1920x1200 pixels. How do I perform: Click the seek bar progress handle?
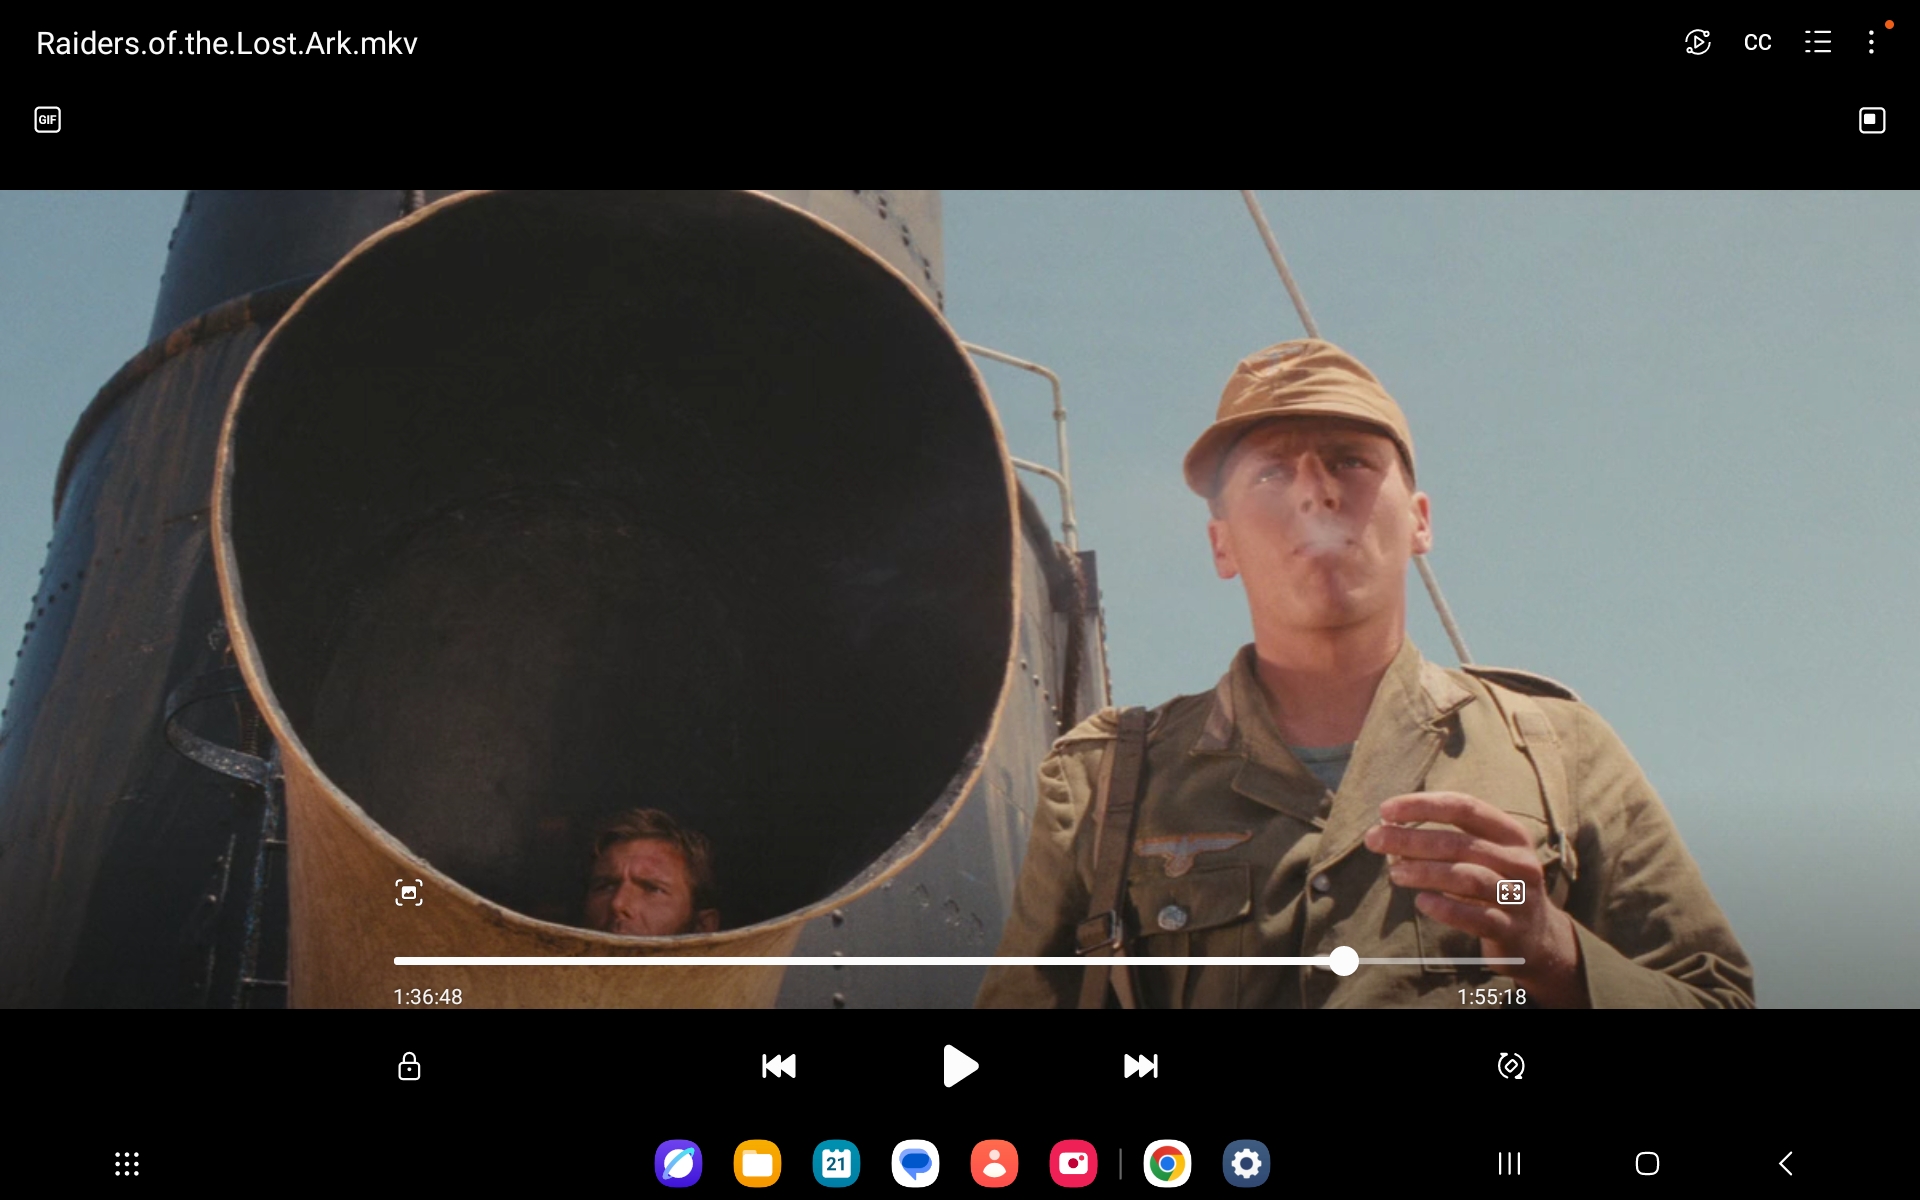(1344, 961)
